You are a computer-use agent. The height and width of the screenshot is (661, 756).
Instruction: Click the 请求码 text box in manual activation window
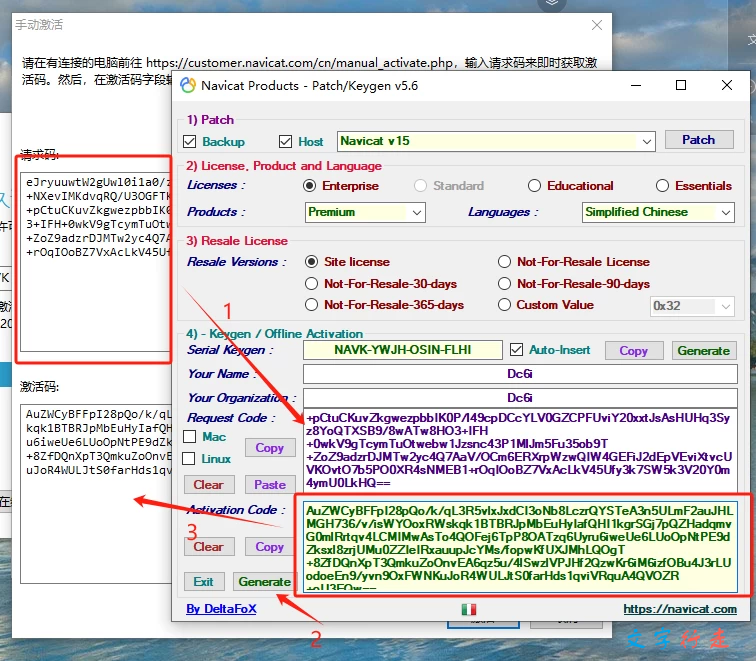pos(95,261)
